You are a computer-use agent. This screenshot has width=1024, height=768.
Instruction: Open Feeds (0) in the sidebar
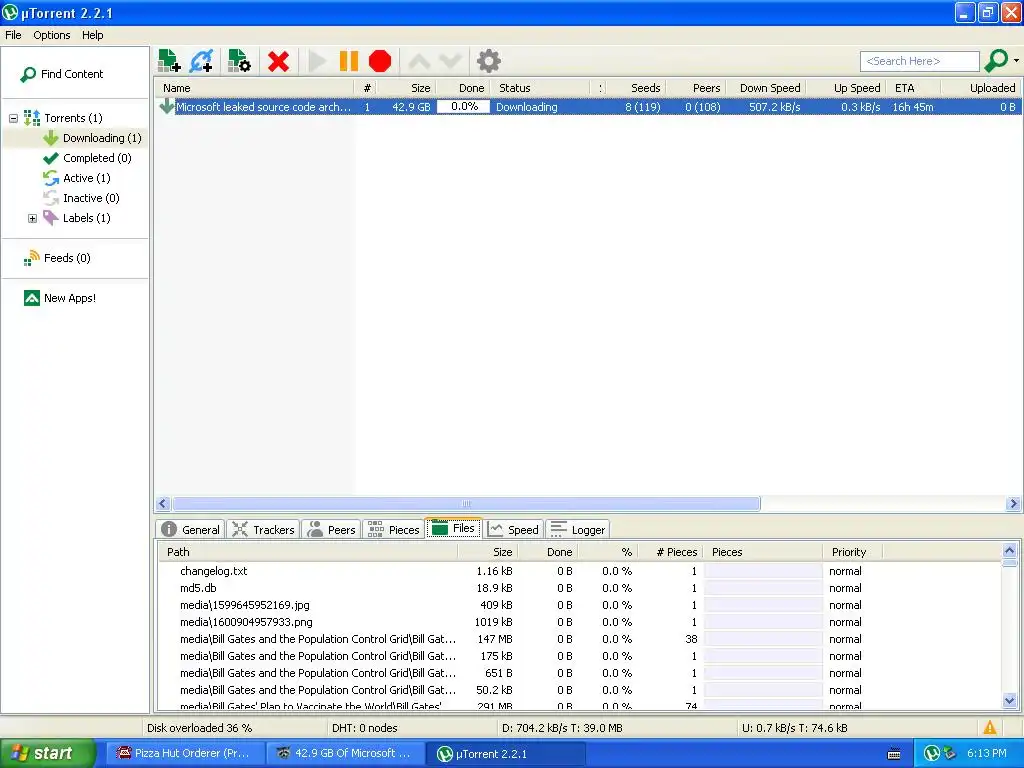click(x=57, y=258)
